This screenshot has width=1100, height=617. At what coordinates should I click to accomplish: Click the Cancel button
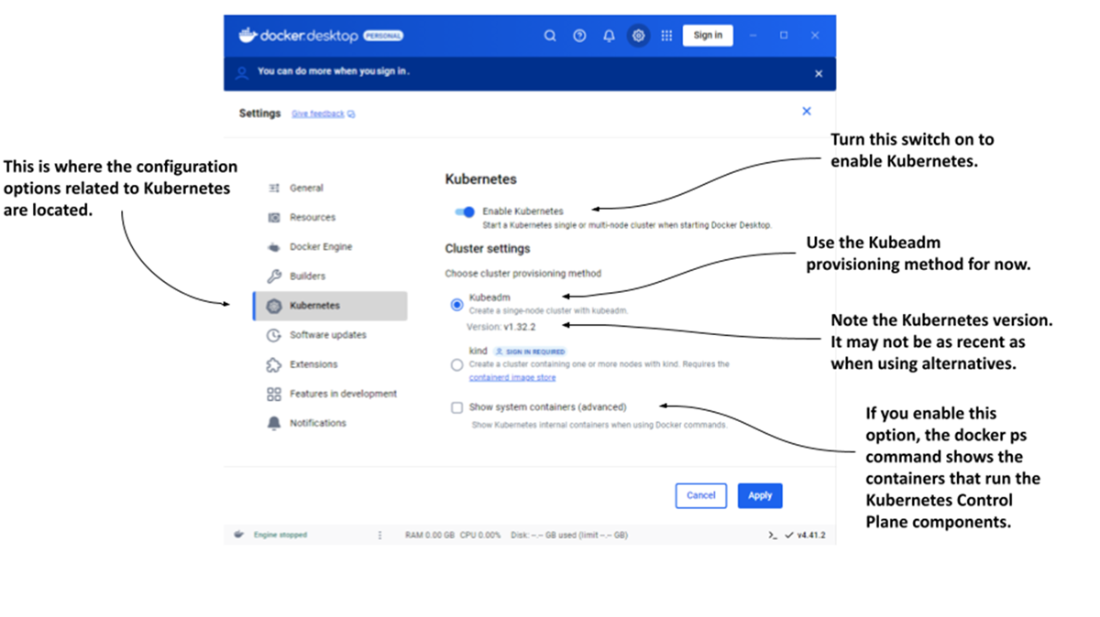701,496
